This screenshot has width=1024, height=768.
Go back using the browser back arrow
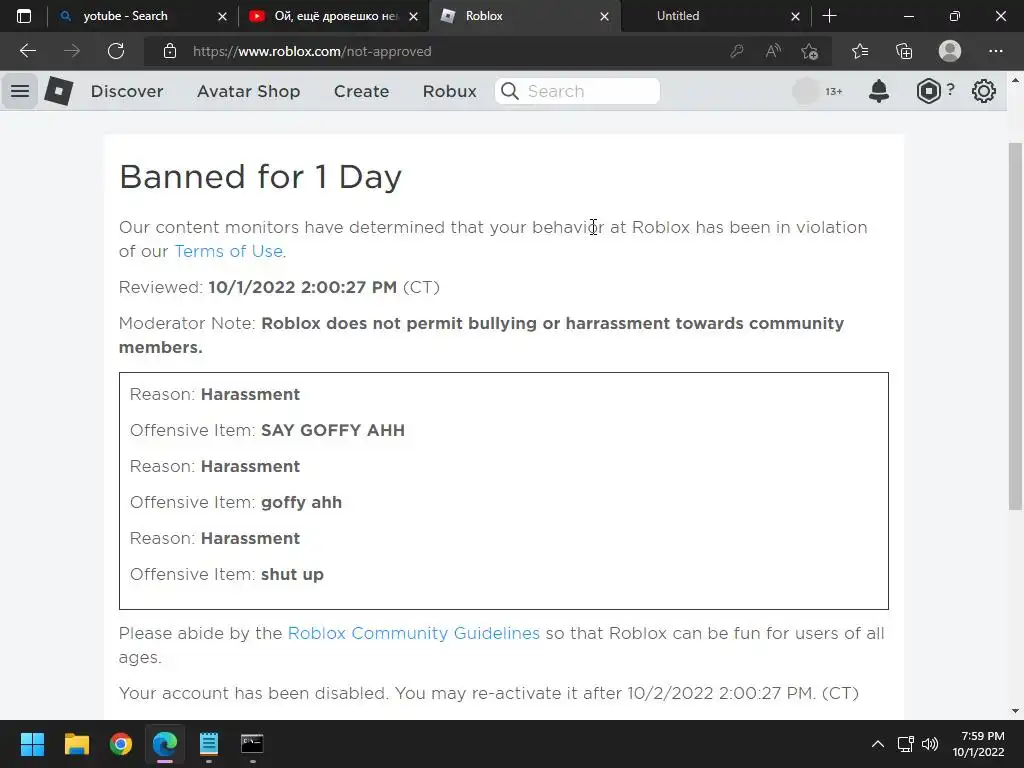point(27,51)
